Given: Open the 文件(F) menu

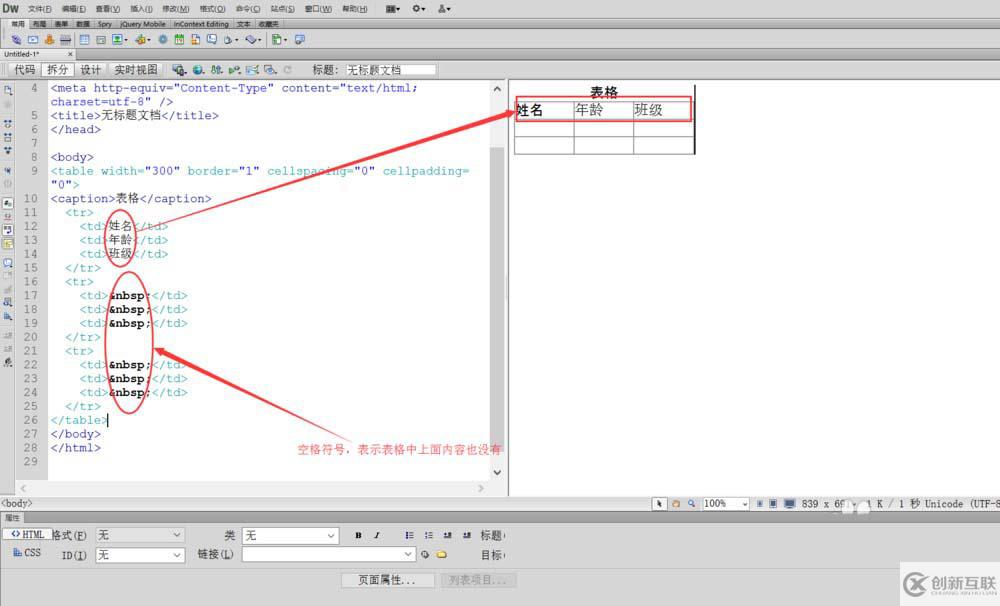Looking at the screenshot, I should [40, 9].
